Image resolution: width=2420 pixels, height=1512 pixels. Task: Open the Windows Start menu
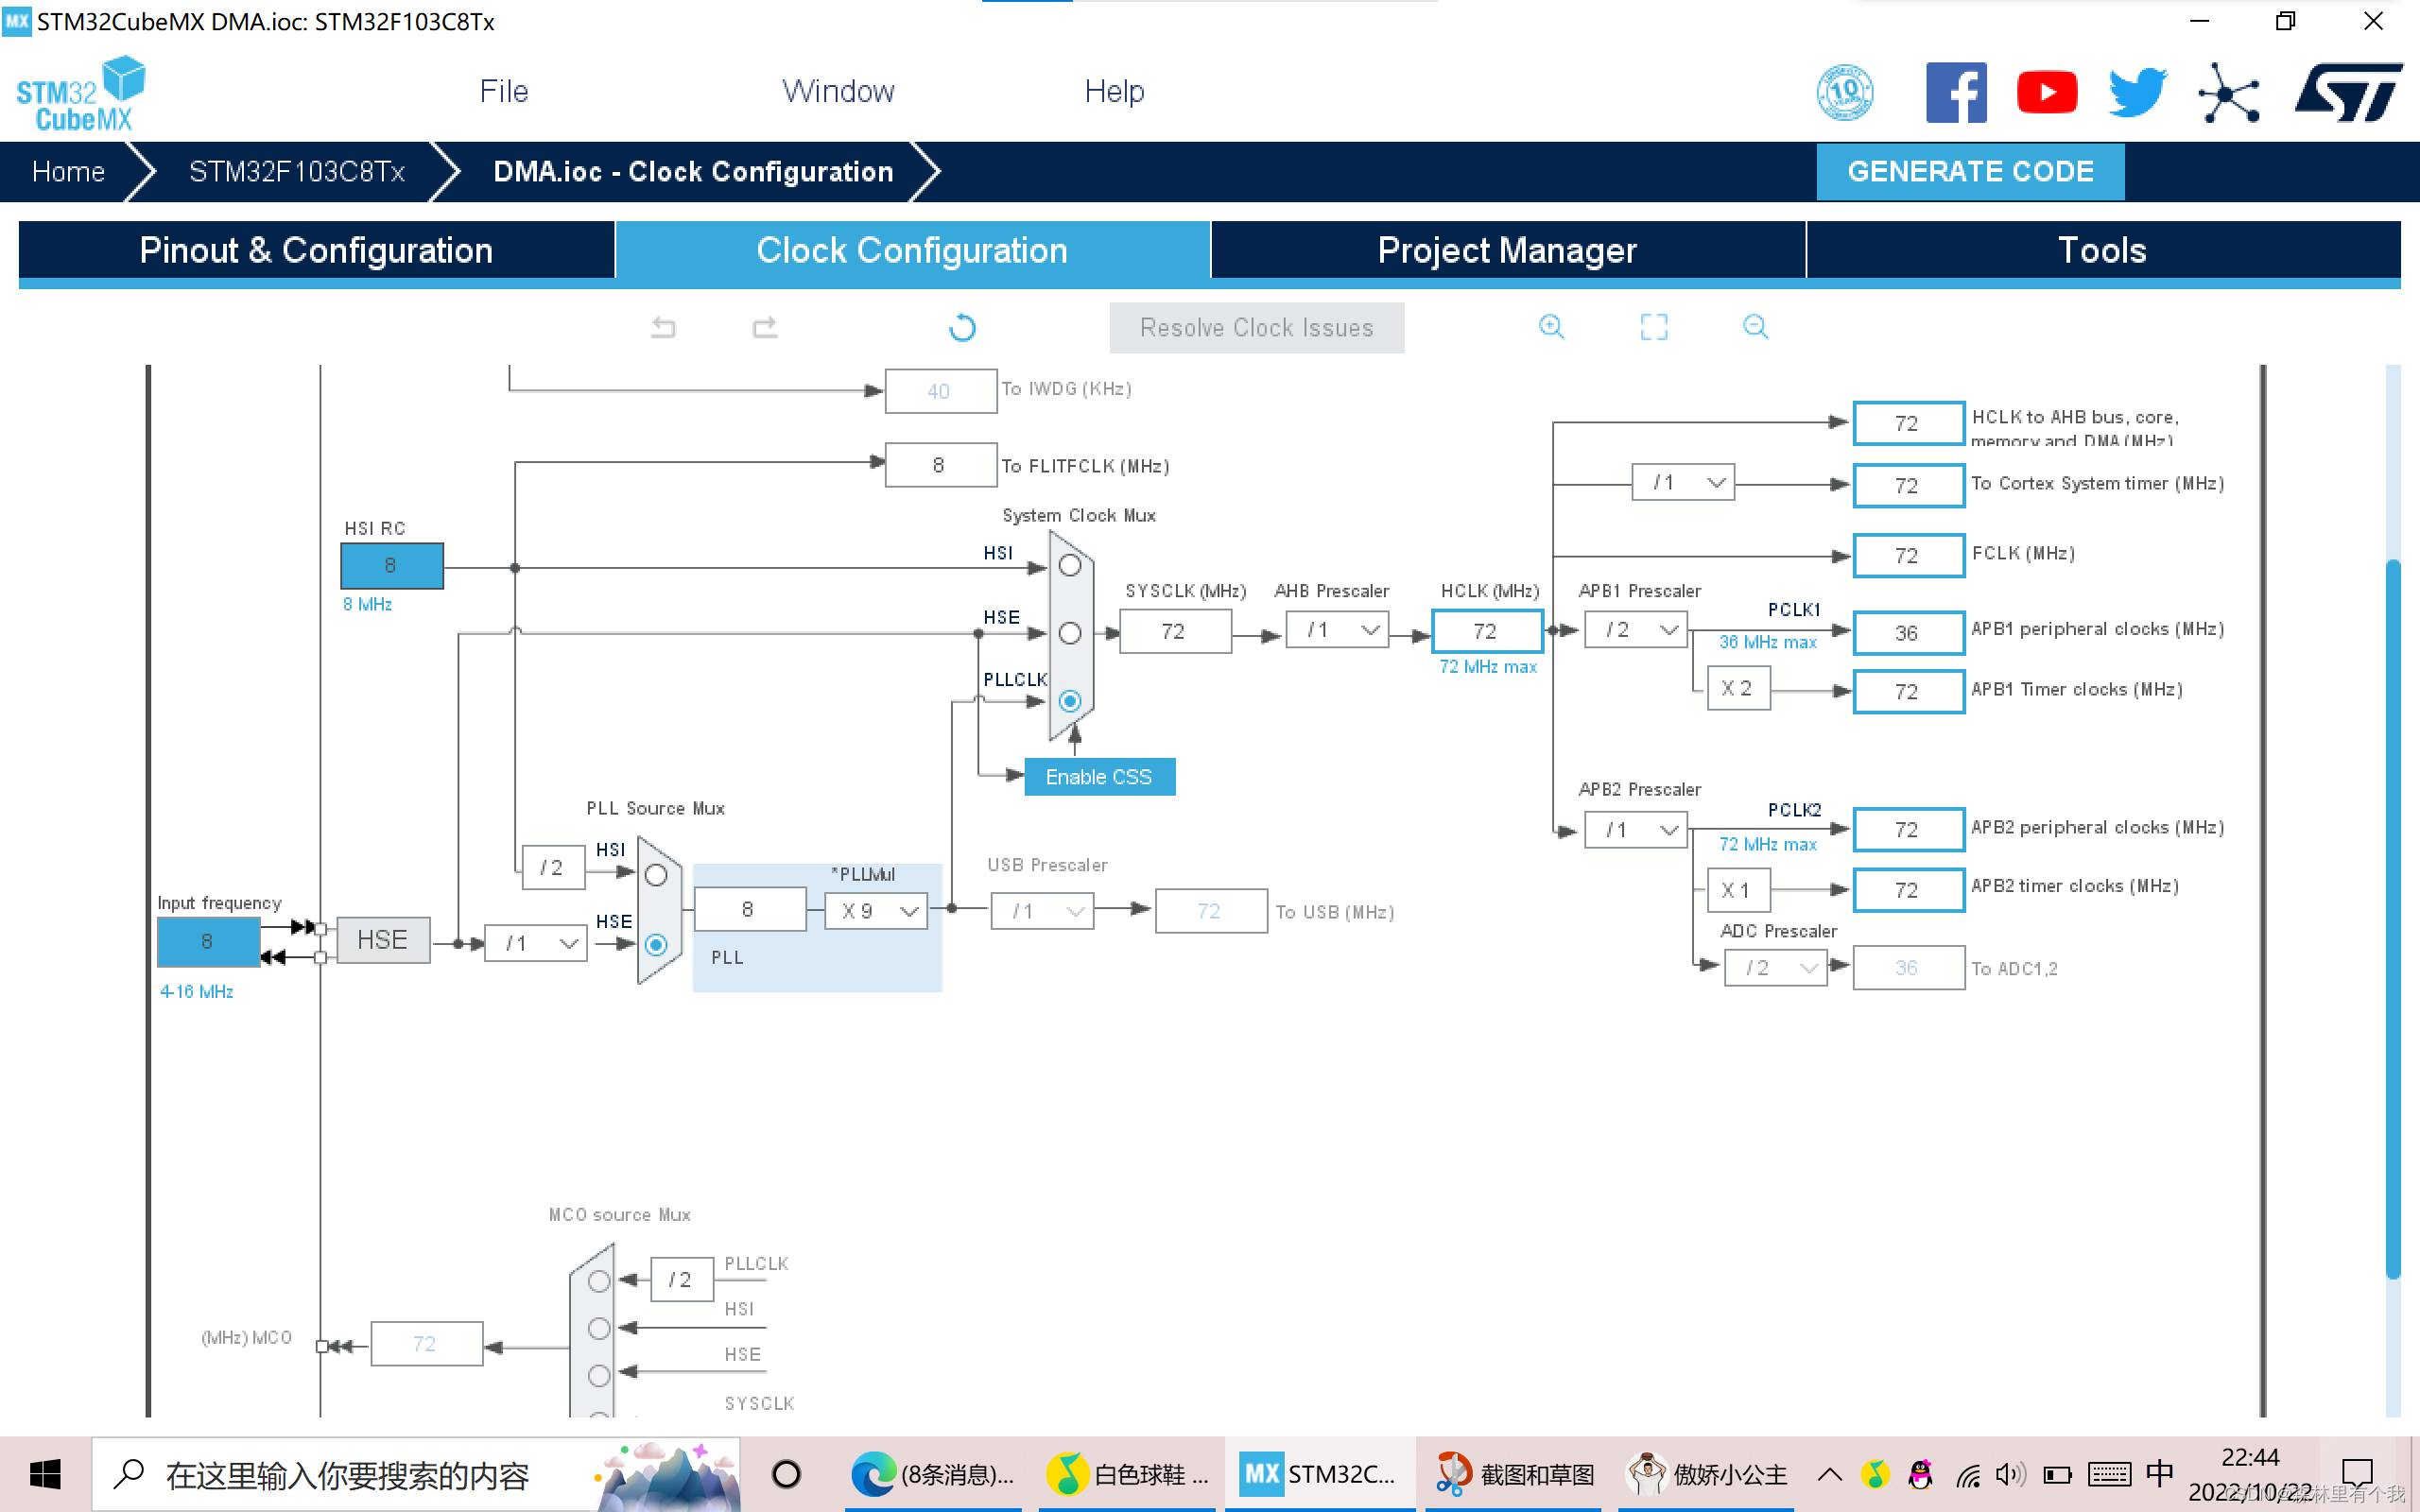(x=45, y=1474)
